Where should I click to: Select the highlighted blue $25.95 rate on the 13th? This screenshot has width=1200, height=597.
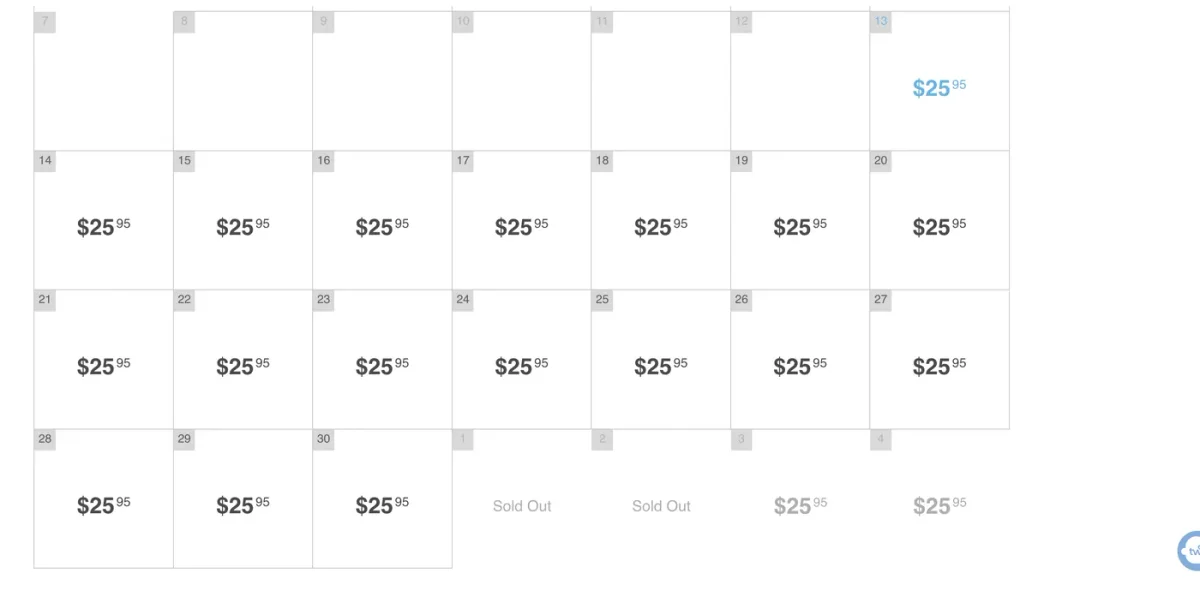[x=938, y=88]
